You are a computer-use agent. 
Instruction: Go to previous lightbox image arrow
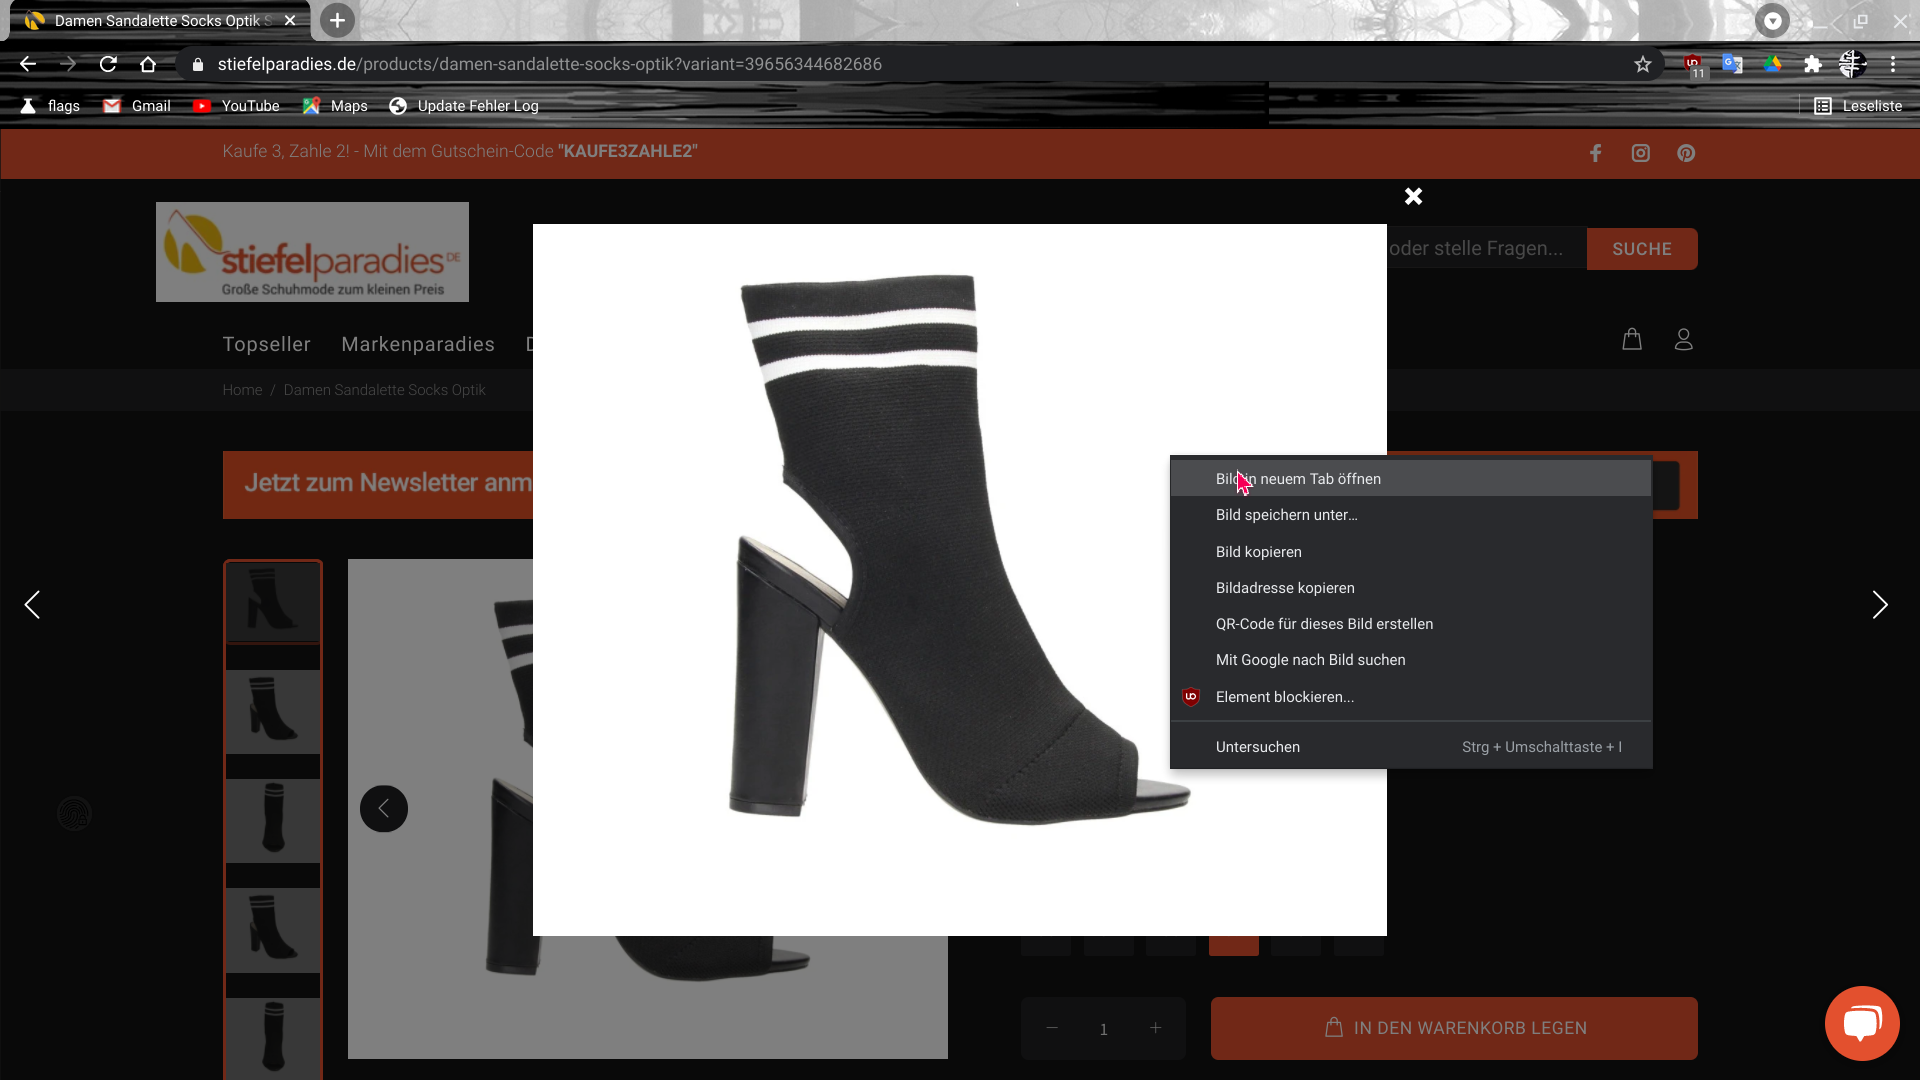33,605
